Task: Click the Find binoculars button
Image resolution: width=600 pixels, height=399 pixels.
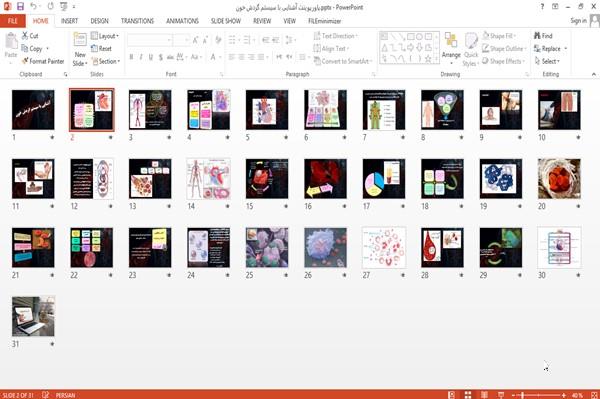Action: (x=543, y=36)
